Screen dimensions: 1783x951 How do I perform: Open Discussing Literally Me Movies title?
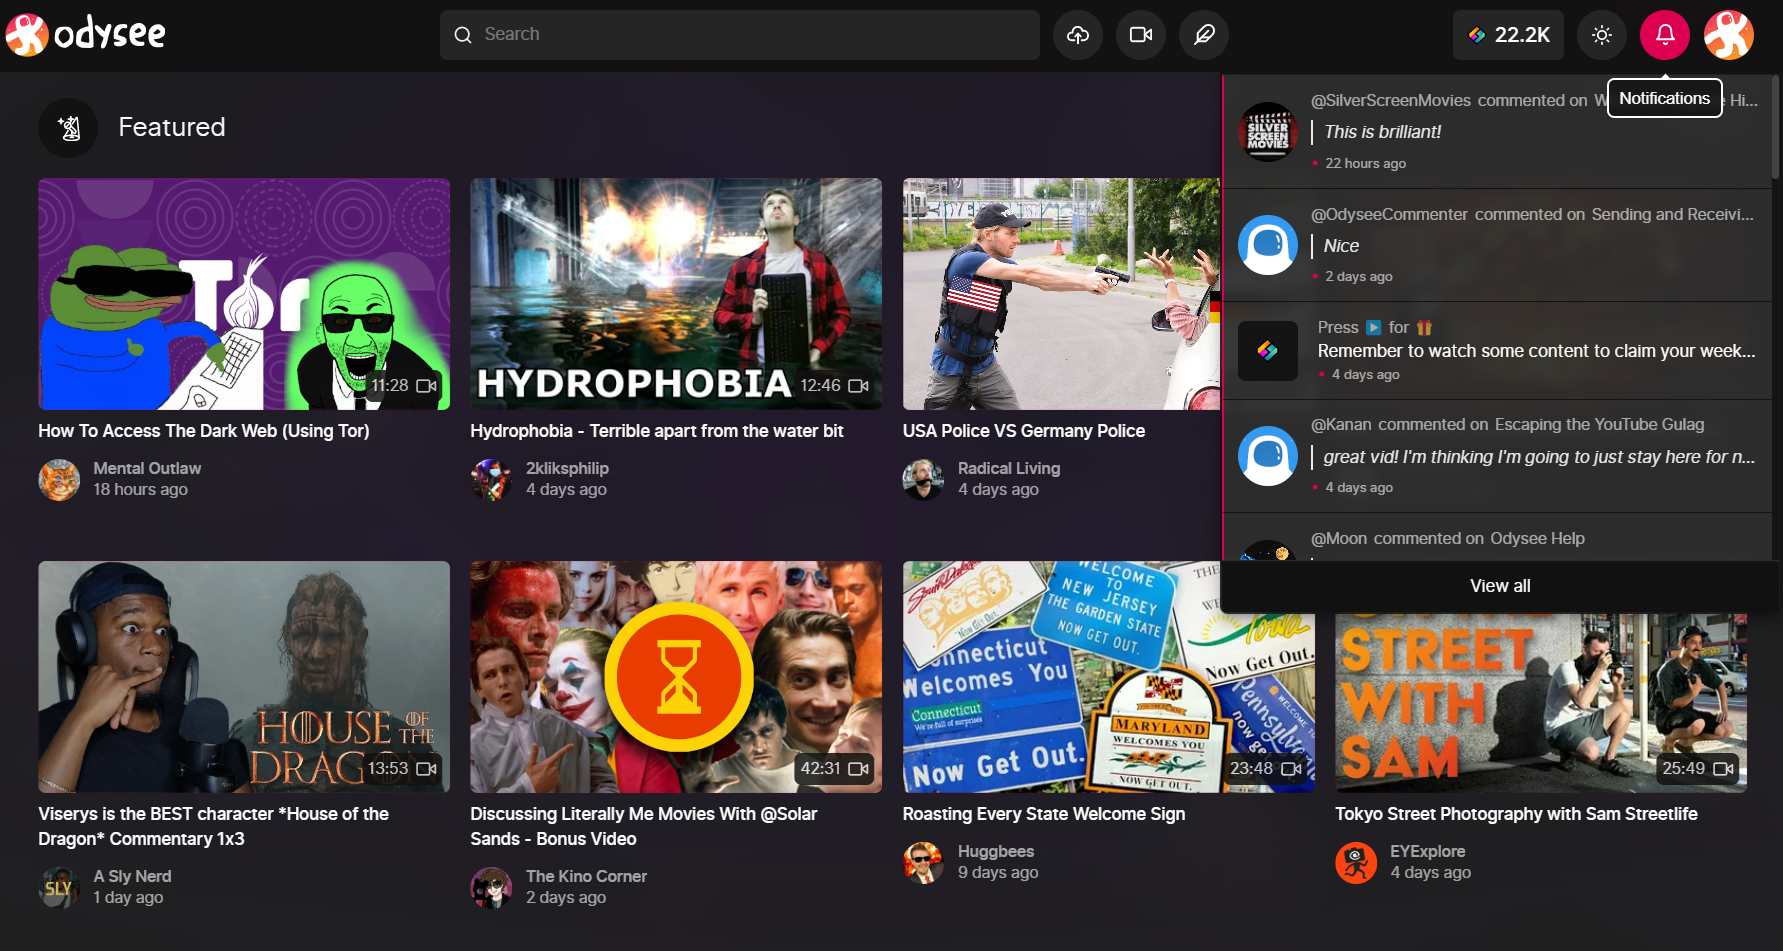click(644, 826)
